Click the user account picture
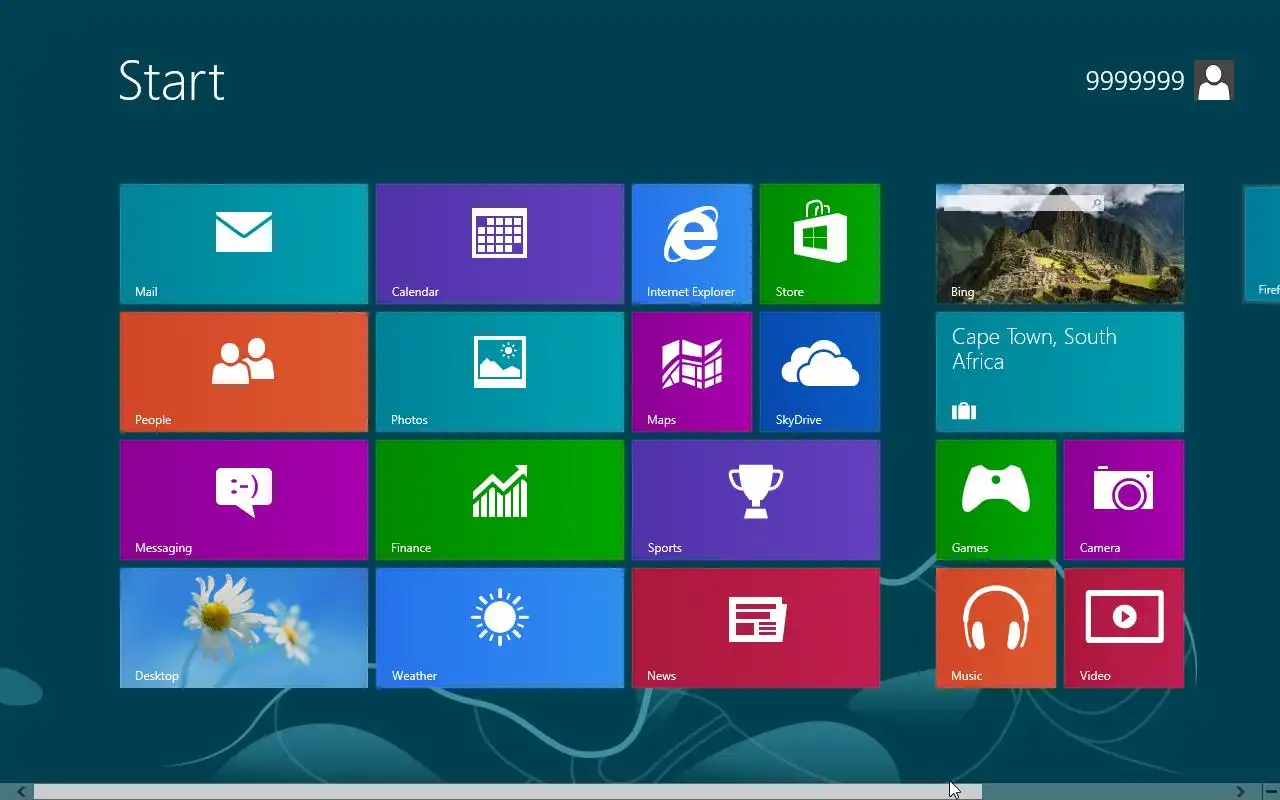The width and height of the screenshot is (1280, 800). (1214, 80)
